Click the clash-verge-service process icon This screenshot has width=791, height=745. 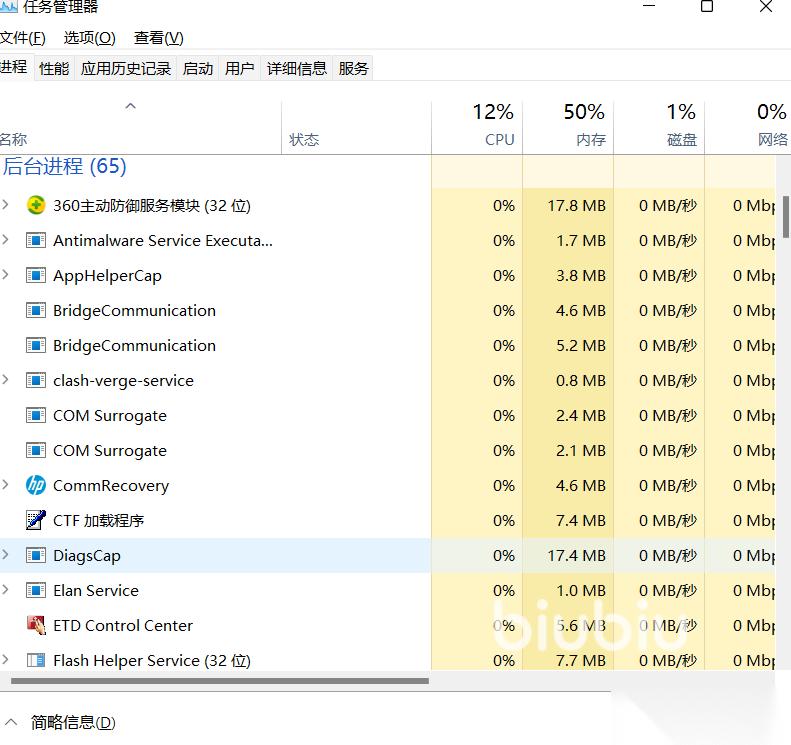coord(36,381)
